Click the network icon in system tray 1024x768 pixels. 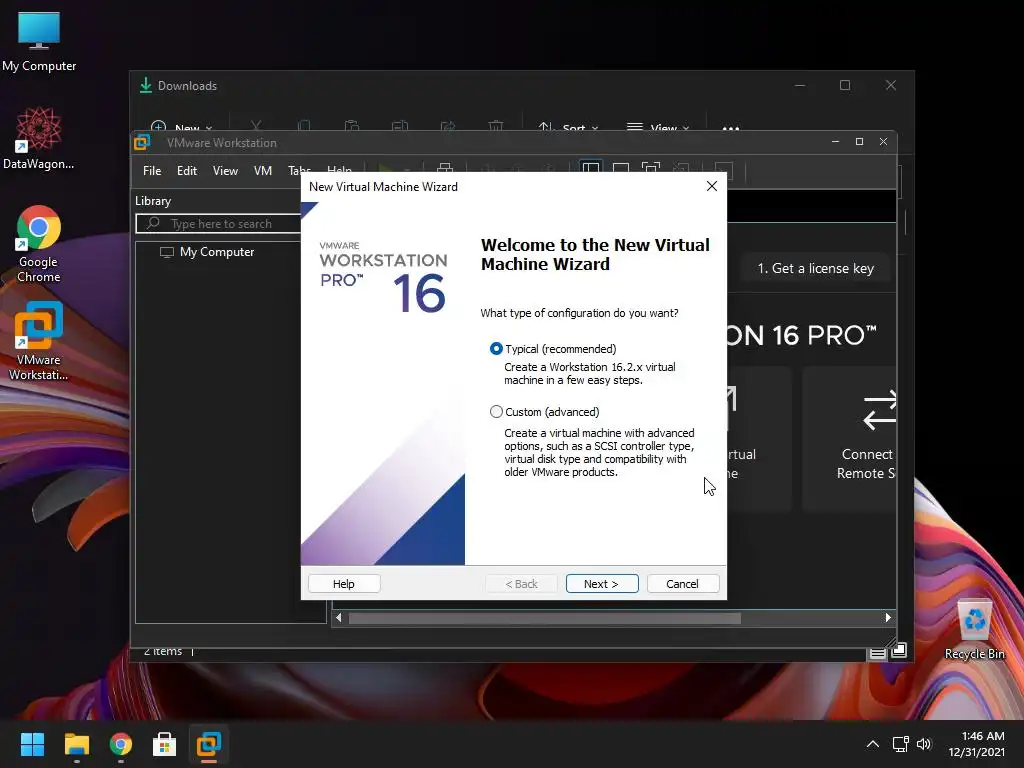pos(901,744)
